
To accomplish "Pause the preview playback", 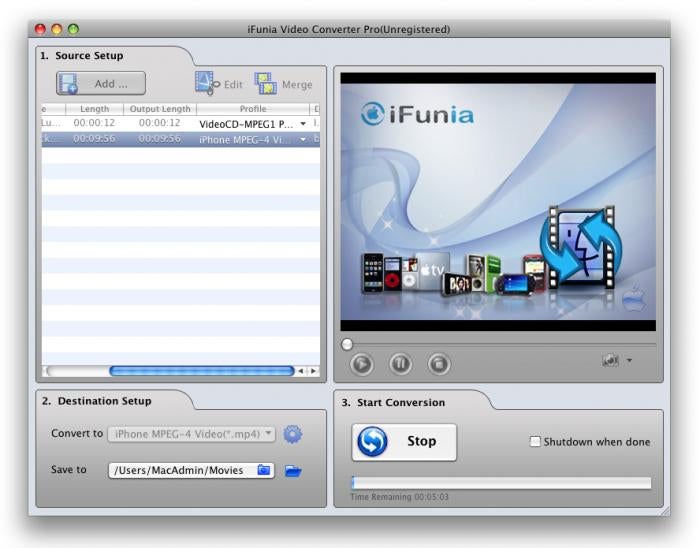I will (400, 364).
